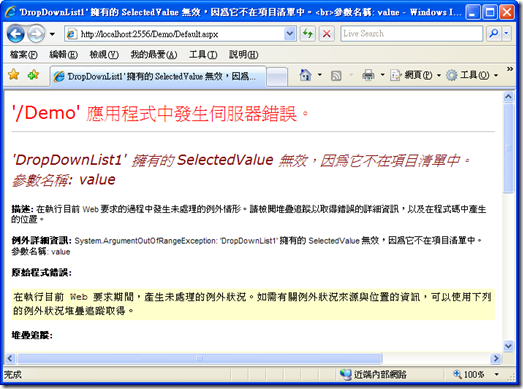Screen dimensions: 523x389
Task: Show more toolbar commands chevron
Action: coord(510,69)
